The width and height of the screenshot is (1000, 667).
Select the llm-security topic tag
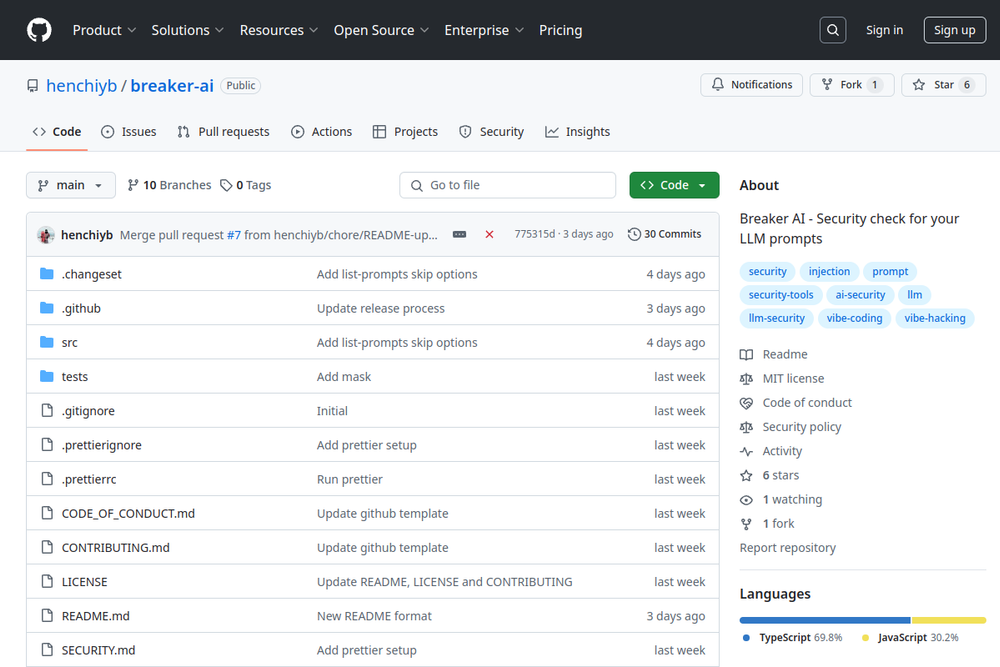click(x=776, y=318)
